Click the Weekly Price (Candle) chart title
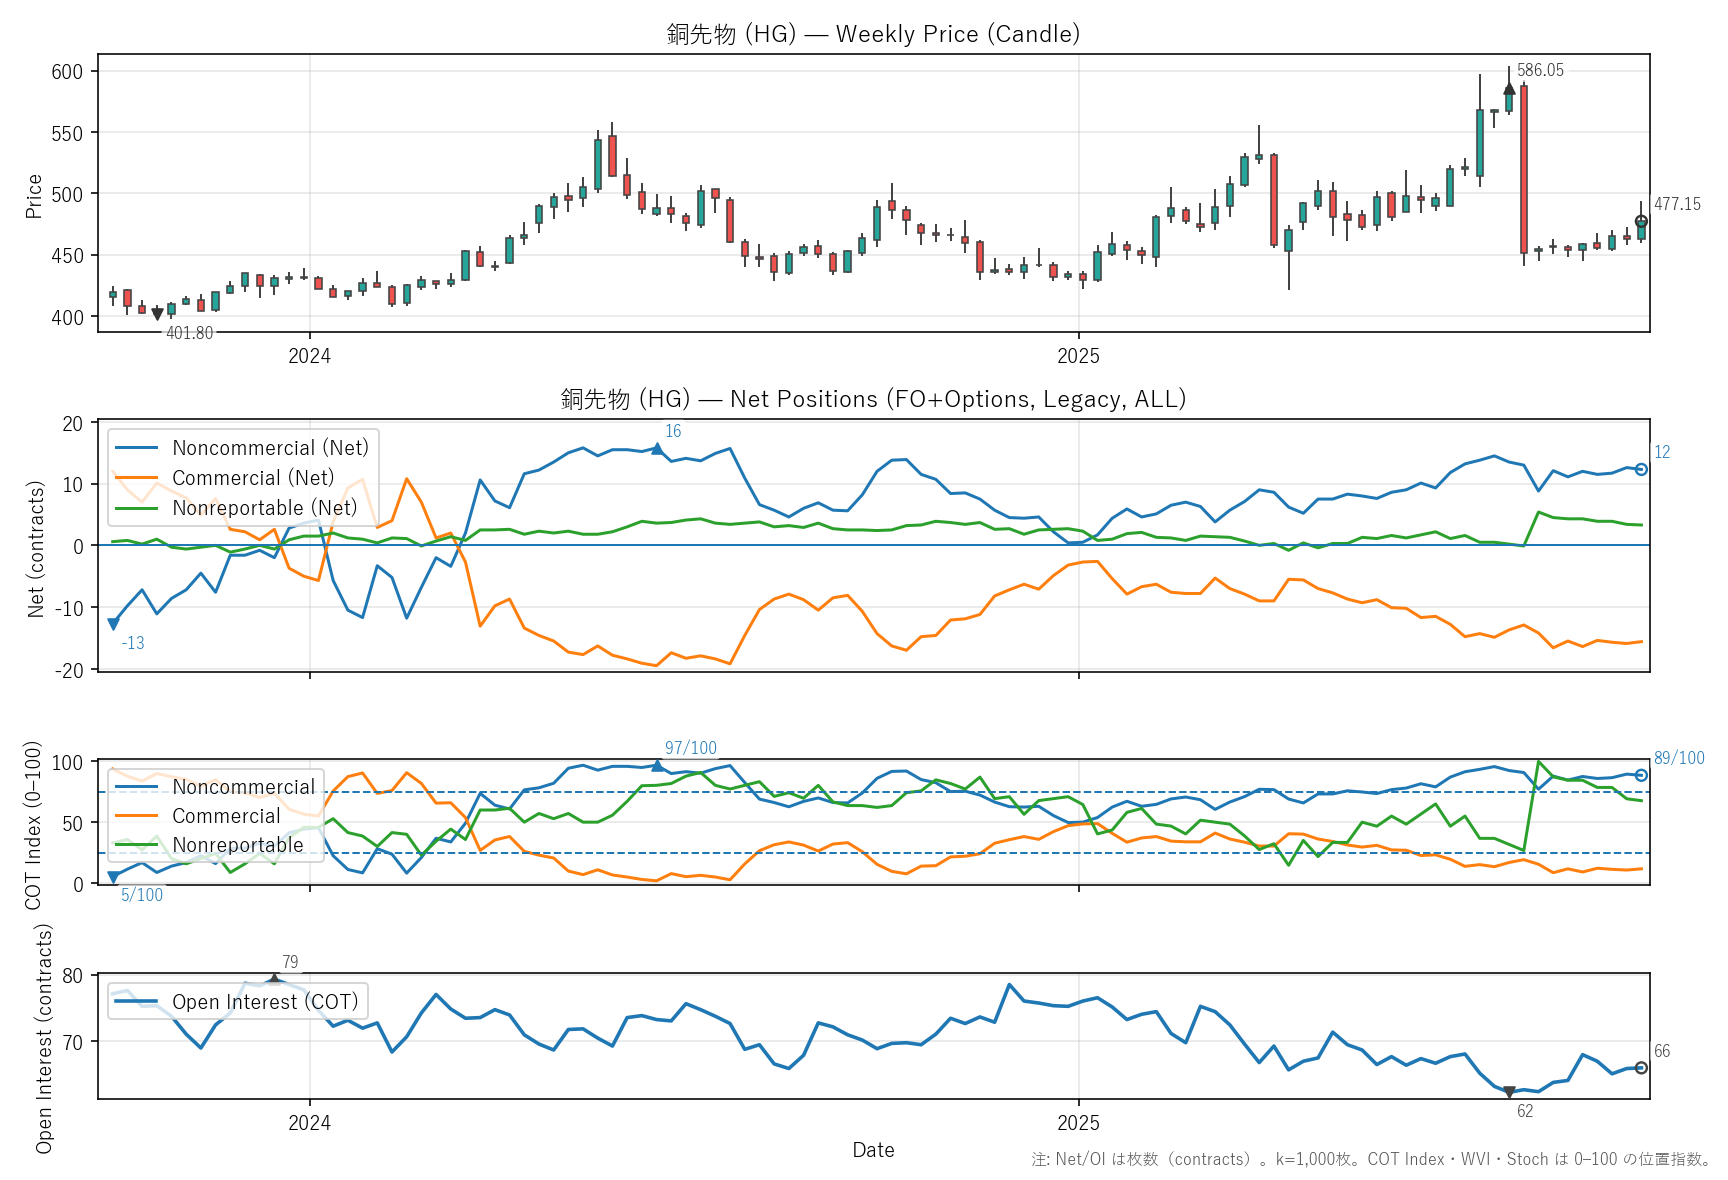The height and width of the screenshot is (1180, 1728). coord(873,34)
